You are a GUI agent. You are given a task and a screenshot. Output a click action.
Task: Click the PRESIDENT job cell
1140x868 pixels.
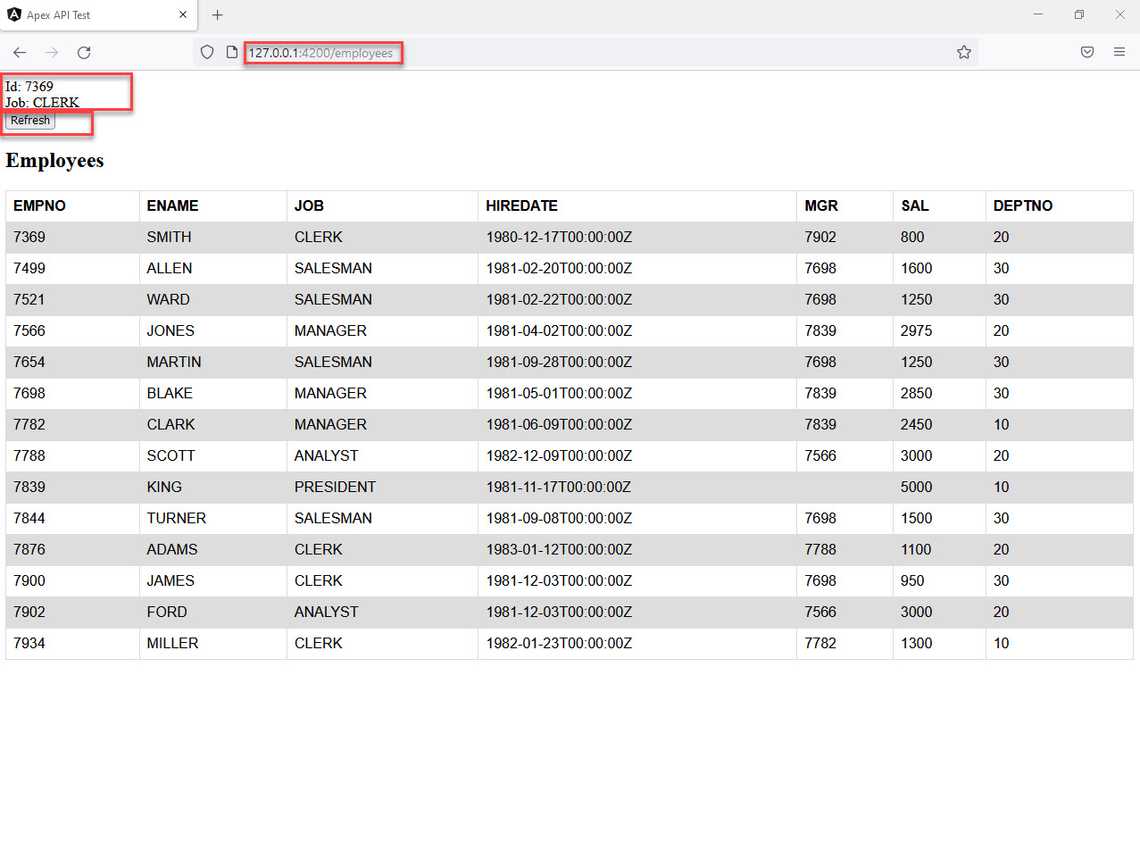335,487
